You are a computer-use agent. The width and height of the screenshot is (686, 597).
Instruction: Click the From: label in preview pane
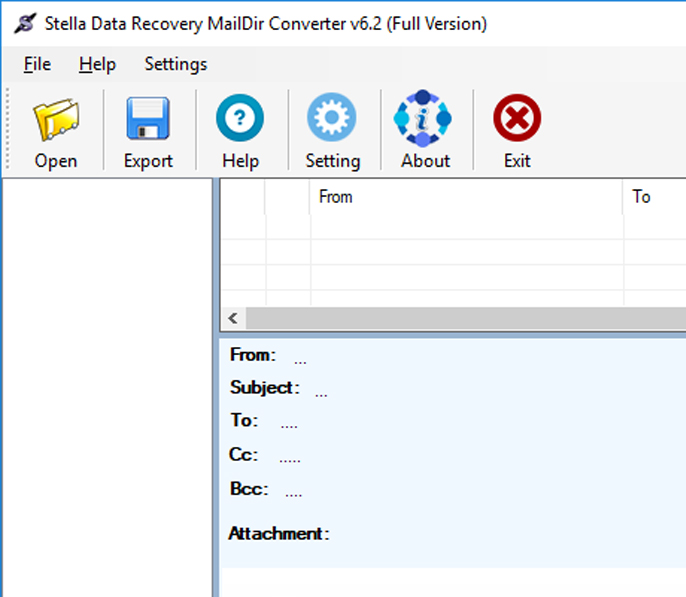point(253,355)
